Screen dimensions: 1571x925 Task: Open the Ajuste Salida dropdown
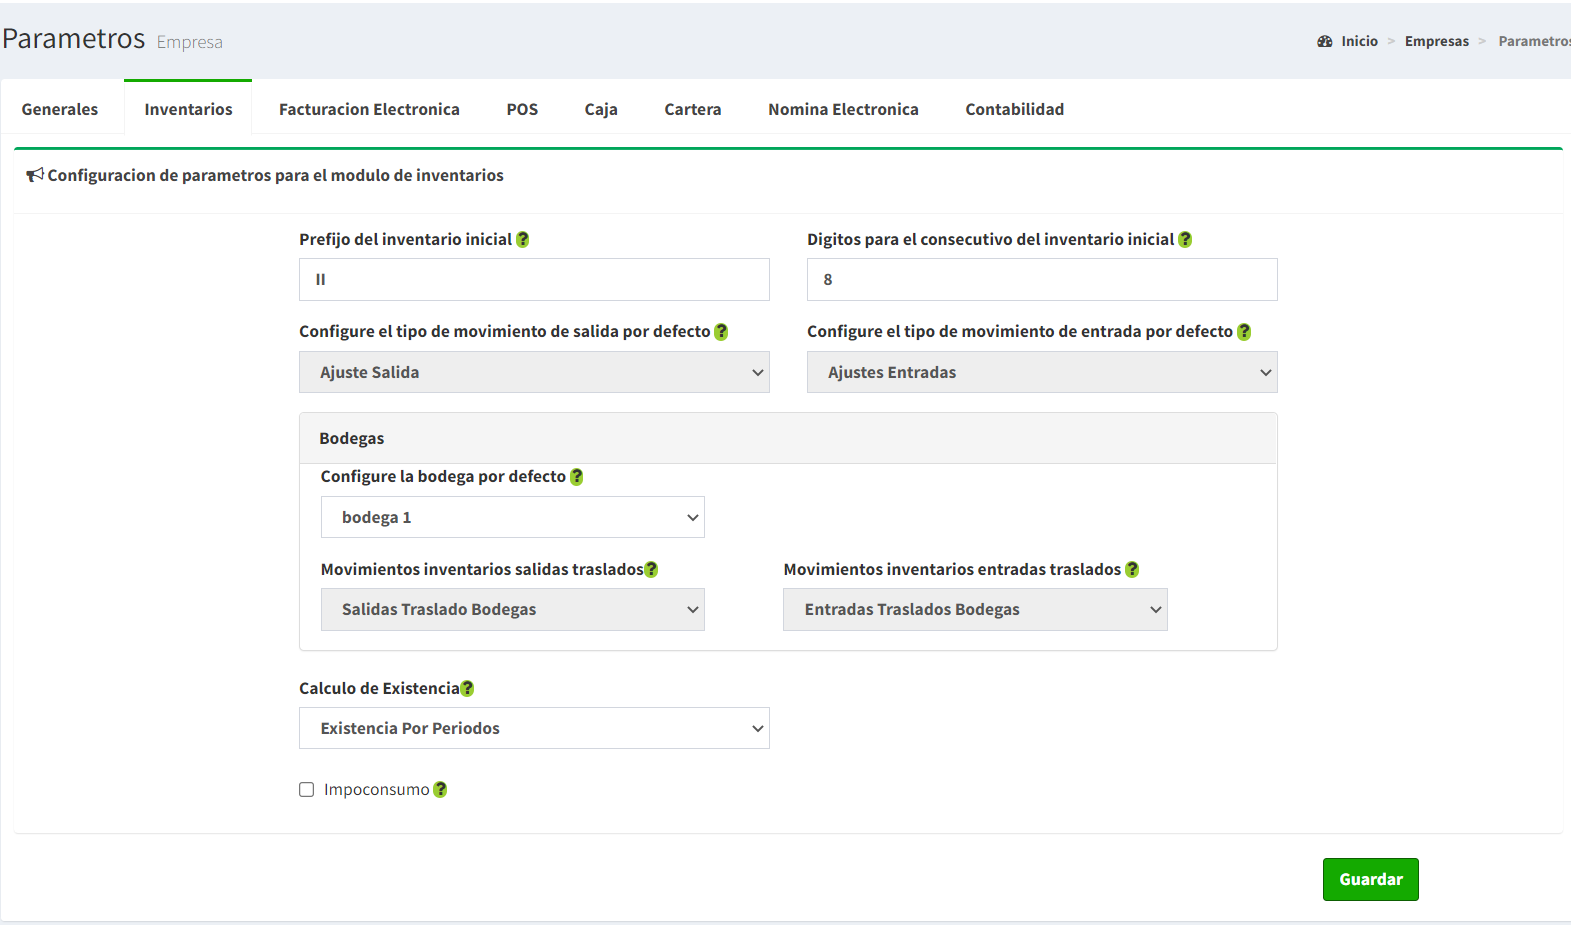point(534,372)
